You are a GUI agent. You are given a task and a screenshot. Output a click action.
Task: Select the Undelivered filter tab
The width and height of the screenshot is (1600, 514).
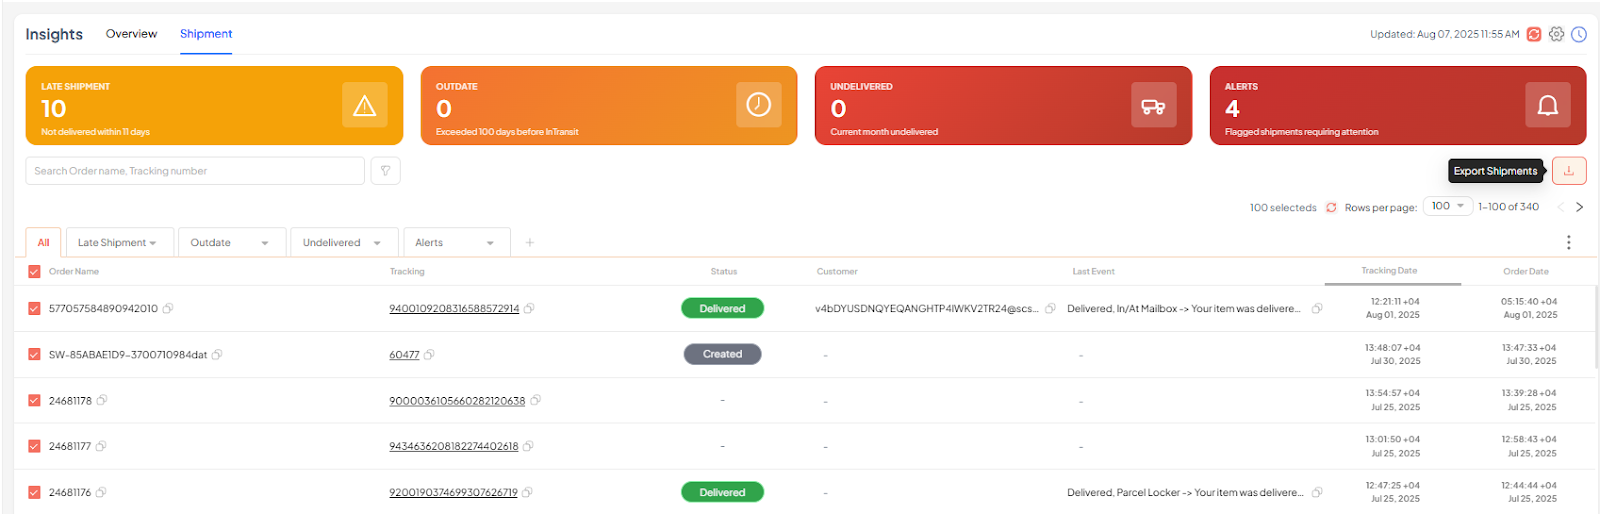coord(331,243)
